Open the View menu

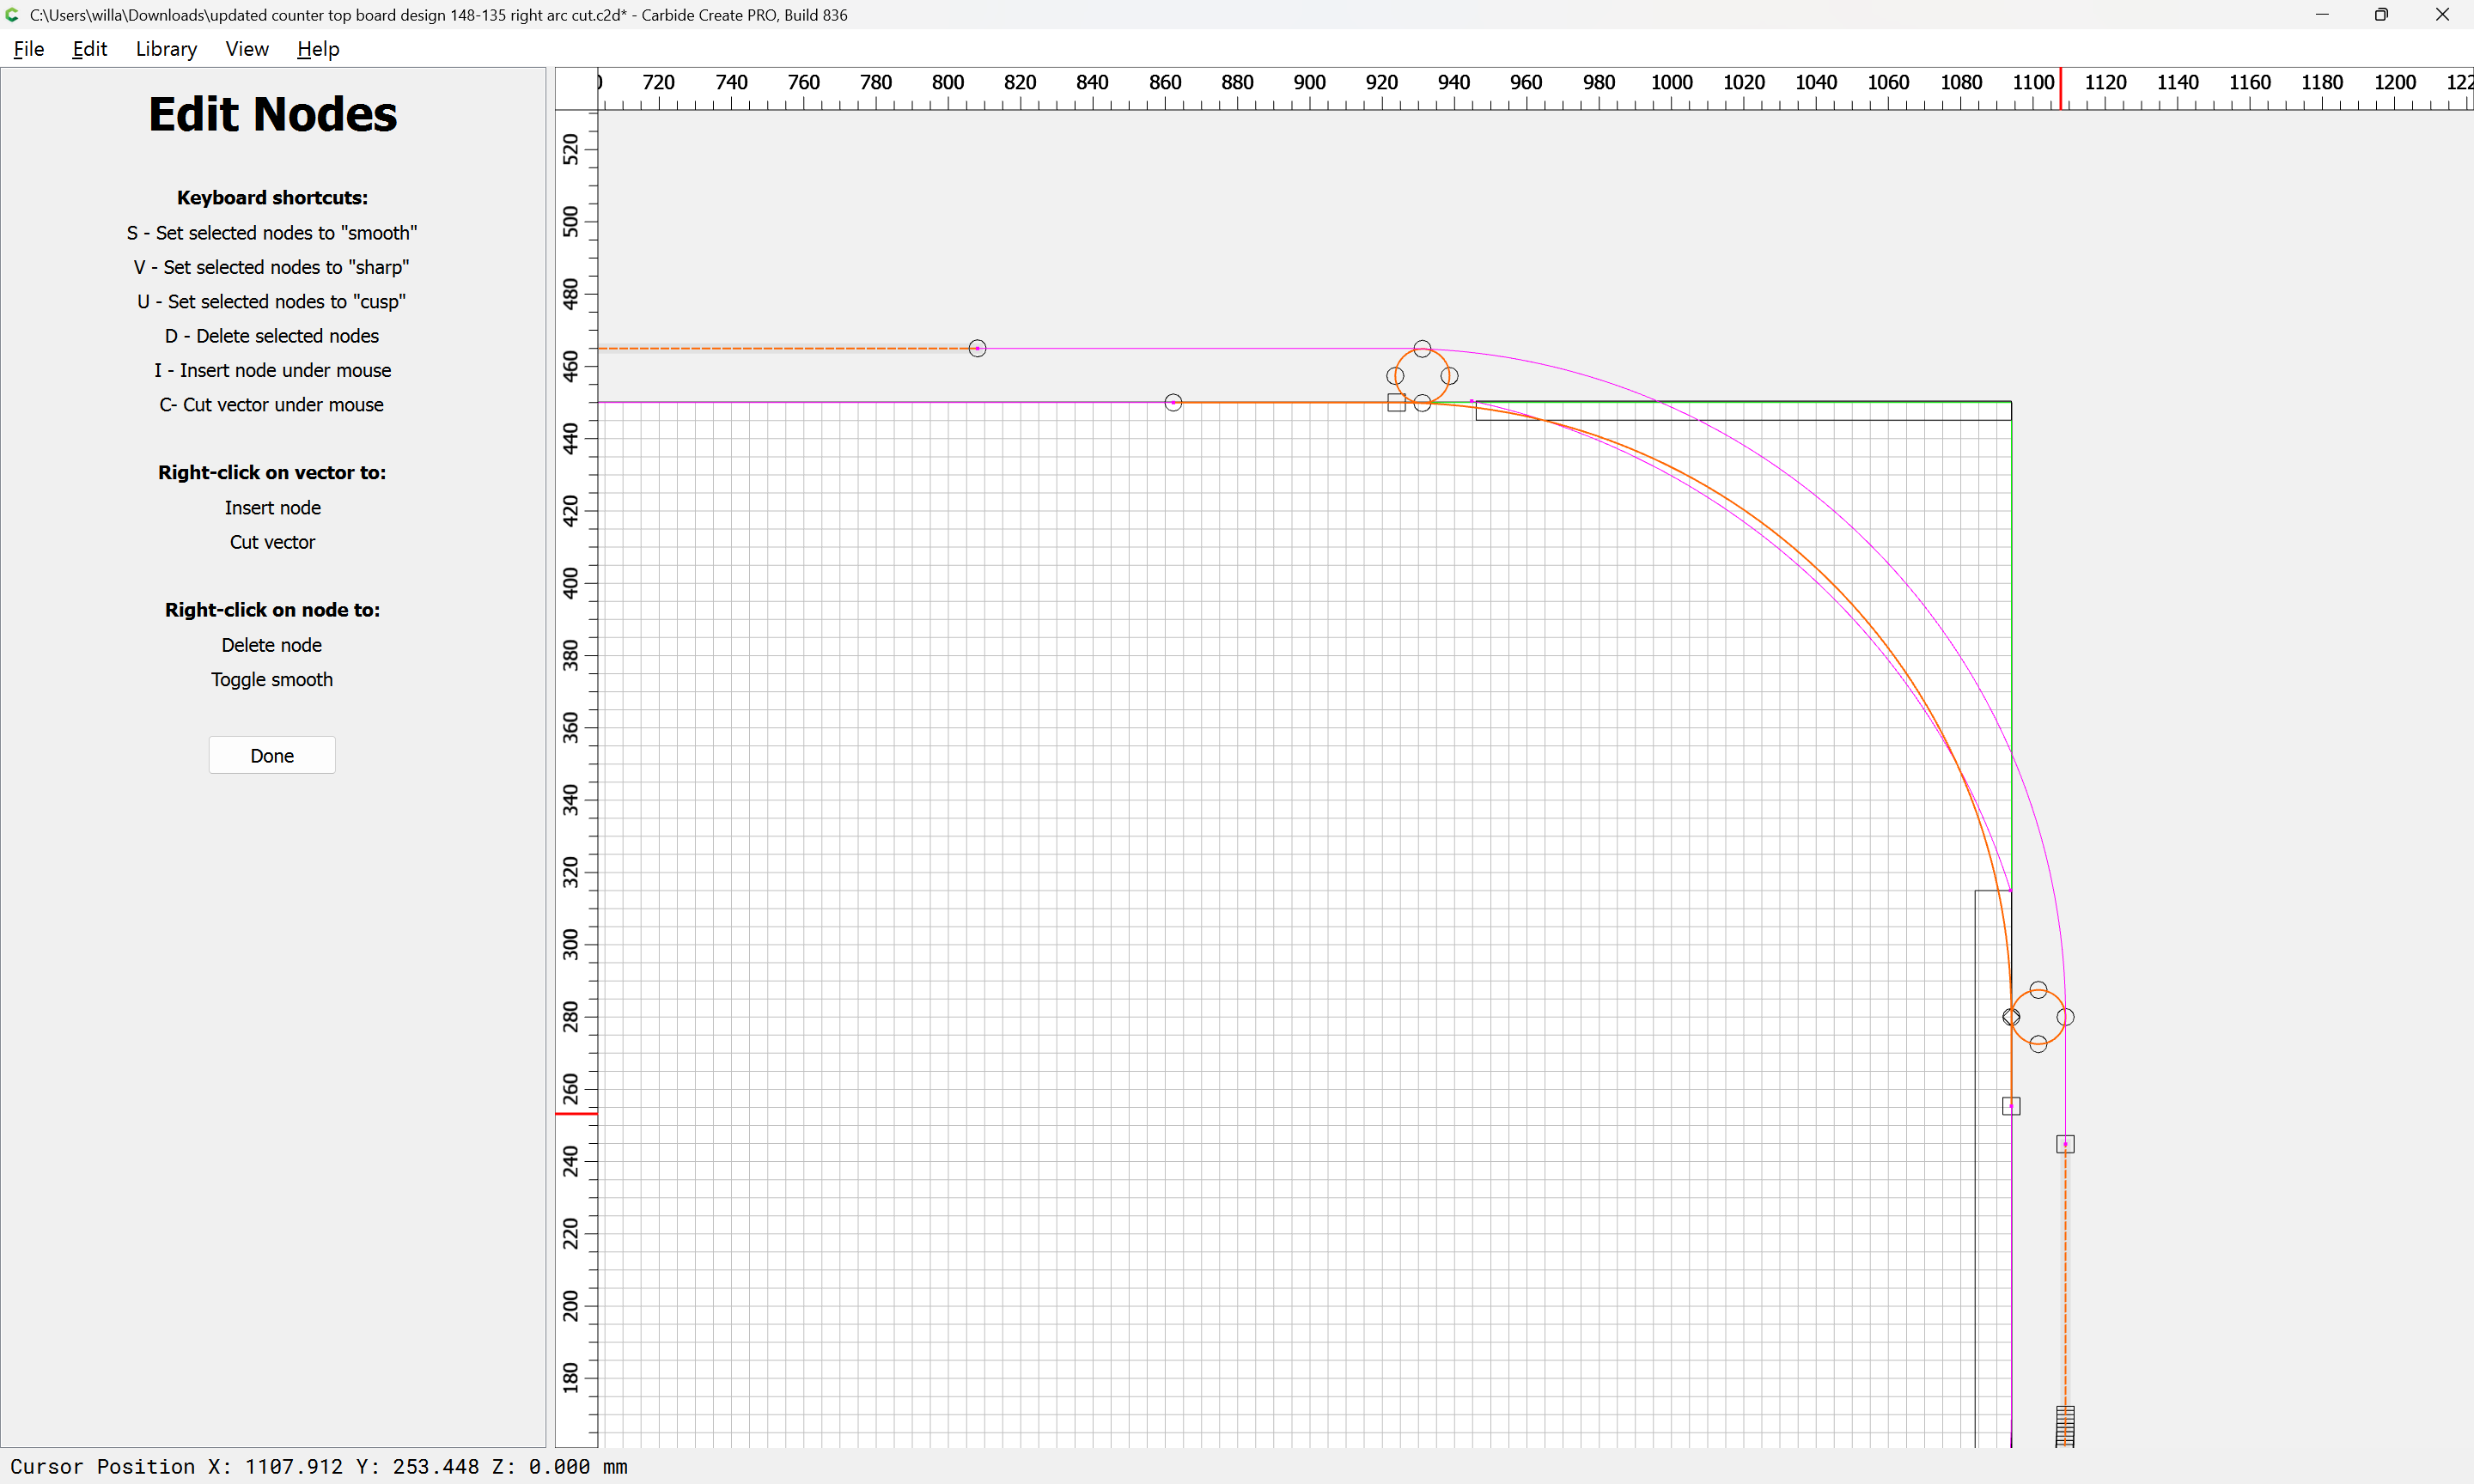click(x=246, y=49)
